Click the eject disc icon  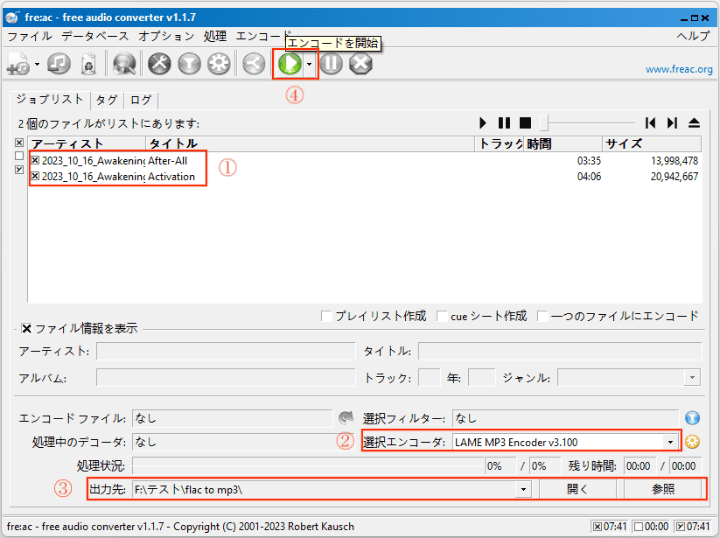pyautogui.click(x=694, y=123)
